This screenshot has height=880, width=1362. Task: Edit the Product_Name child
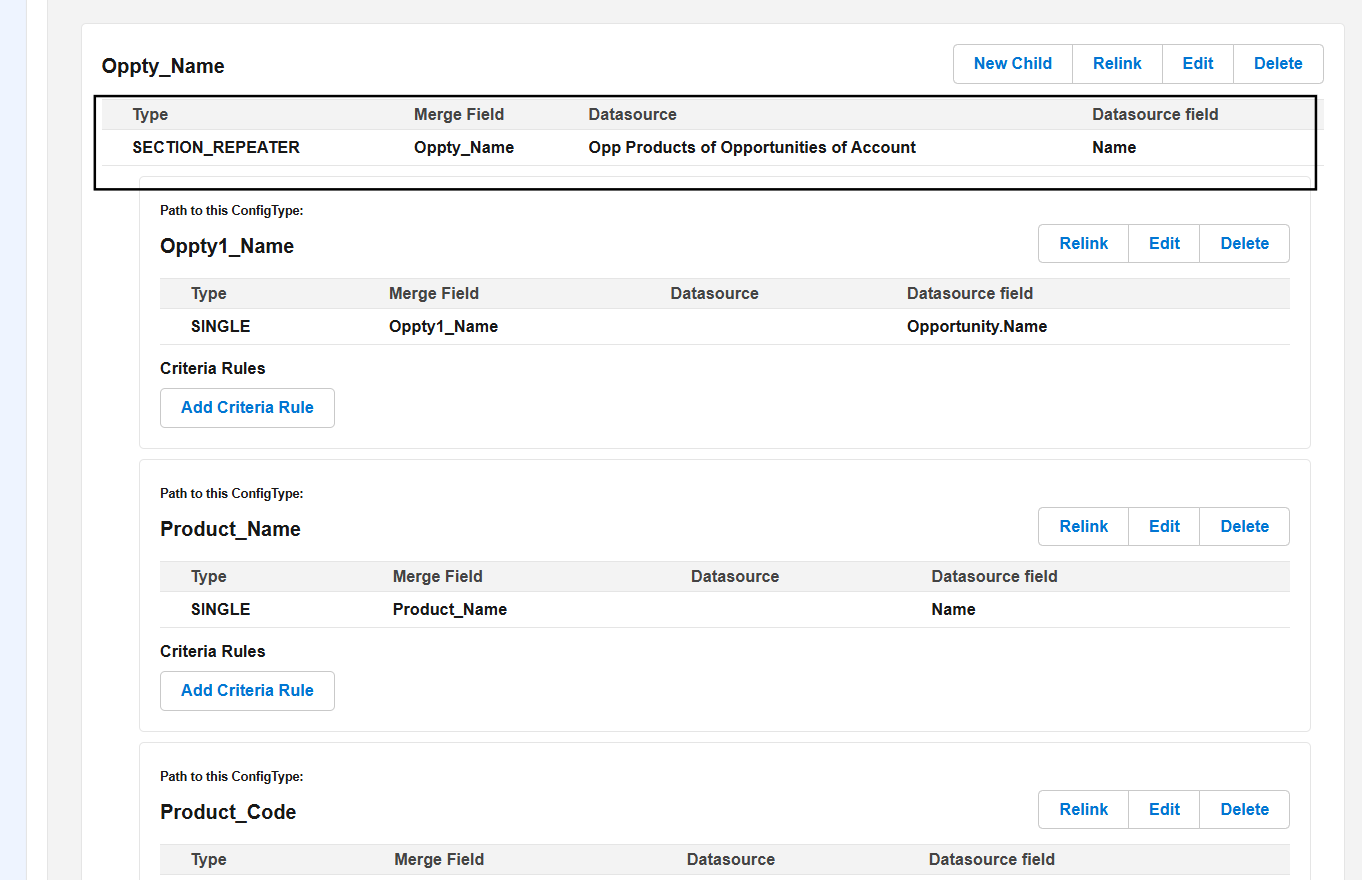(x=1164, y=527)
